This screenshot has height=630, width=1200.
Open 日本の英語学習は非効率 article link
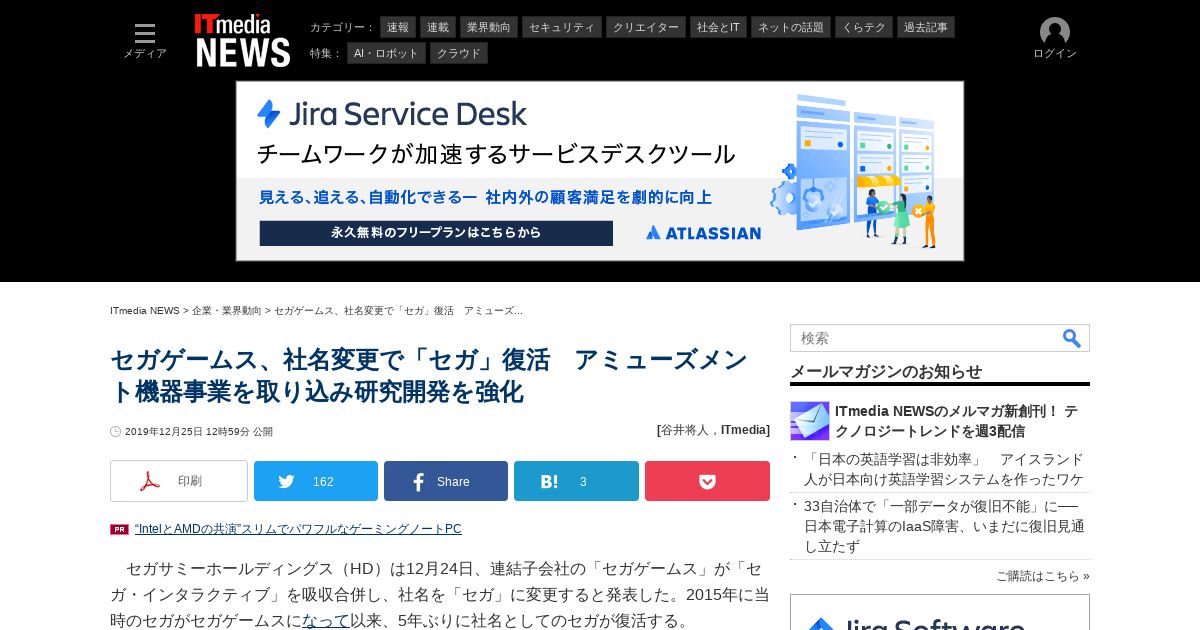[x=944, y=469]
